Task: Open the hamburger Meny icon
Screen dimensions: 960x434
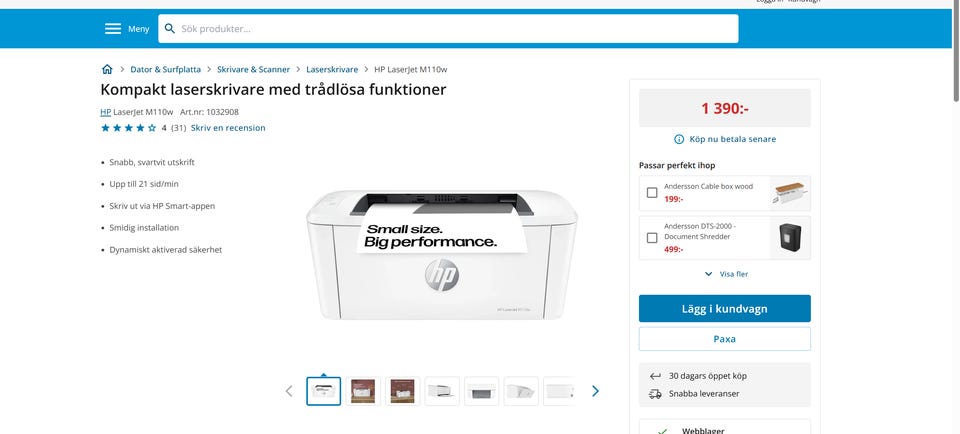Action: [x=113, y=29]
